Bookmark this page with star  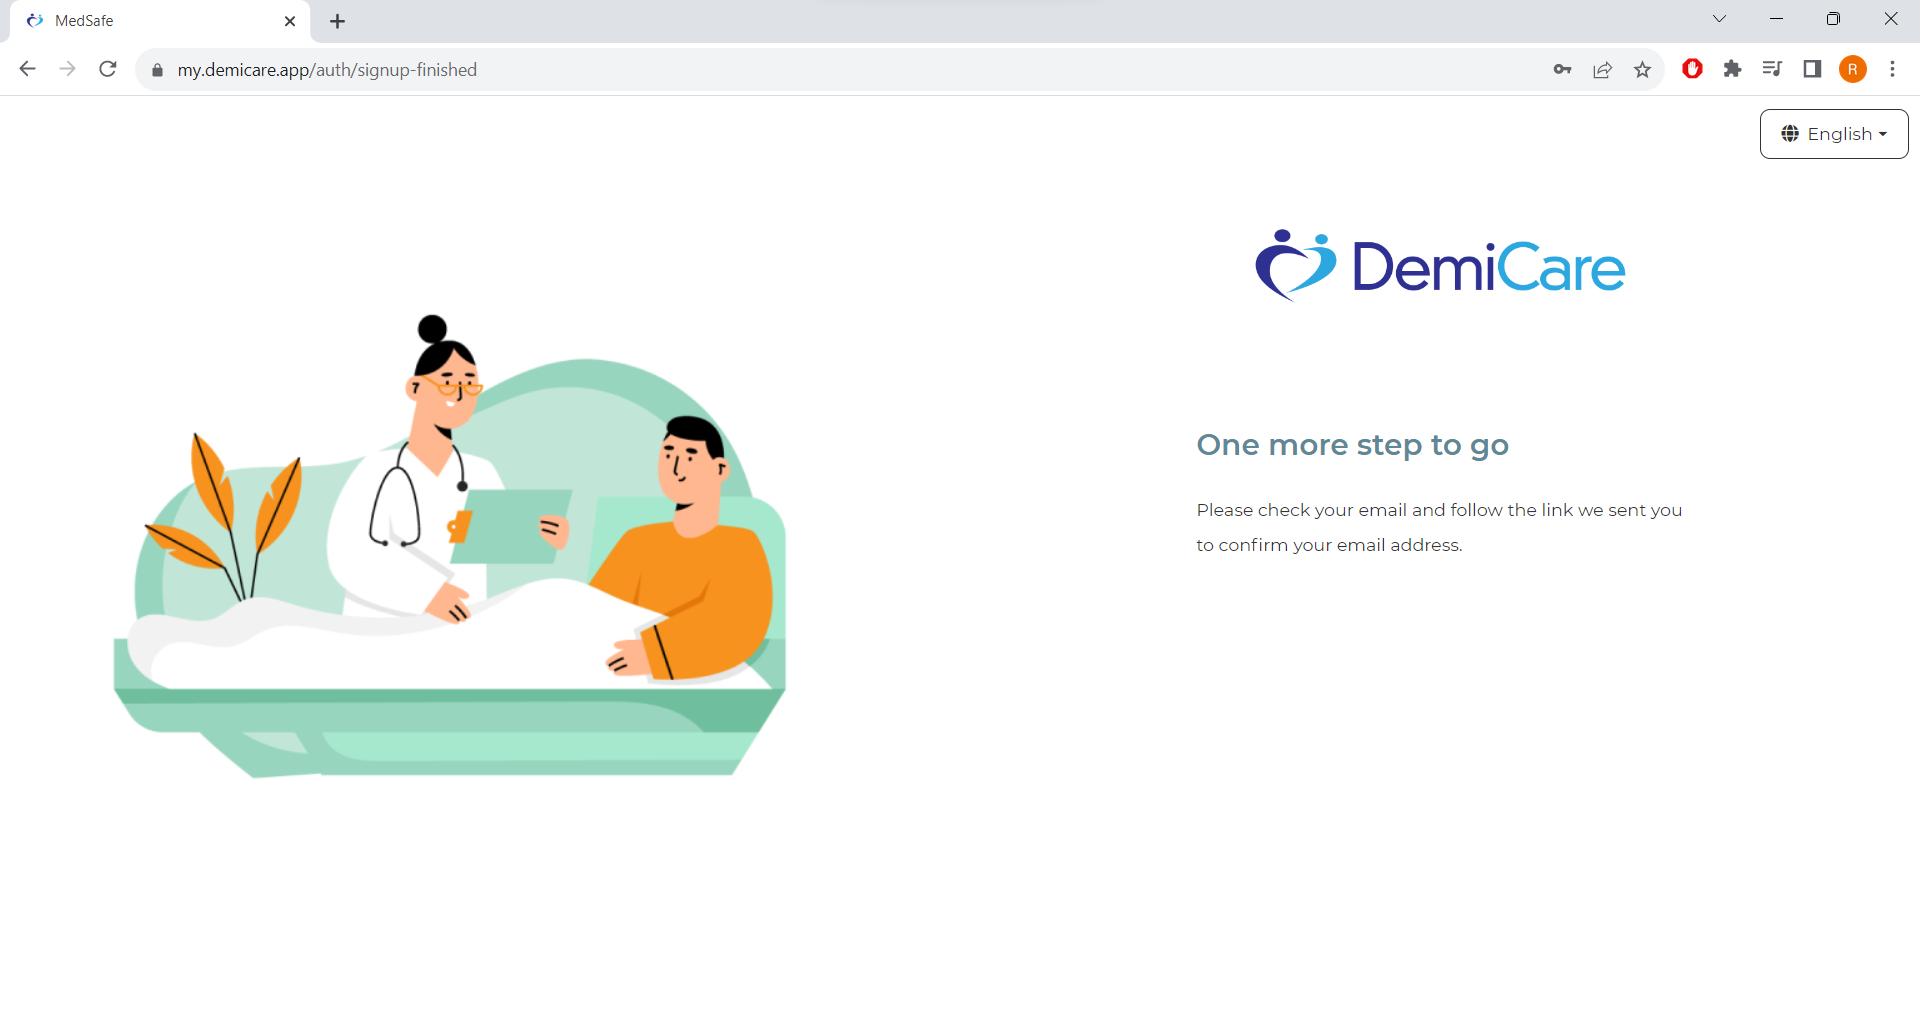(1642, 69)
